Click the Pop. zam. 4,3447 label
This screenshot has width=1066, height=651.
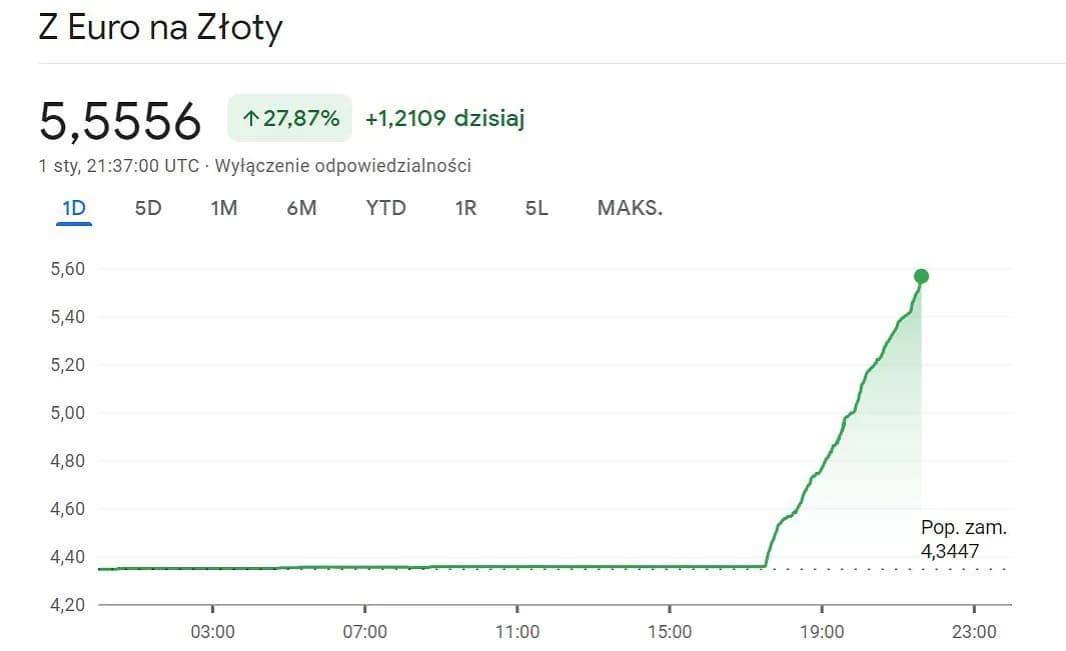coord(964,539)
